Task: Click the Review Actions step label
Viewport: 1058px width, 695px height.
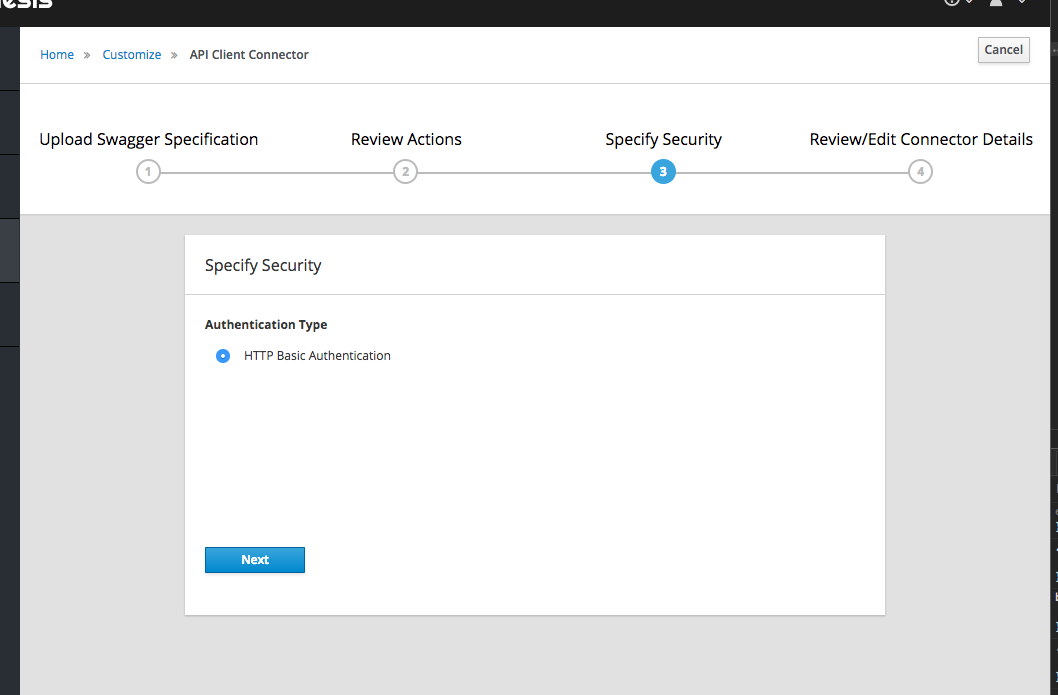Action: (x=406, y=139)
